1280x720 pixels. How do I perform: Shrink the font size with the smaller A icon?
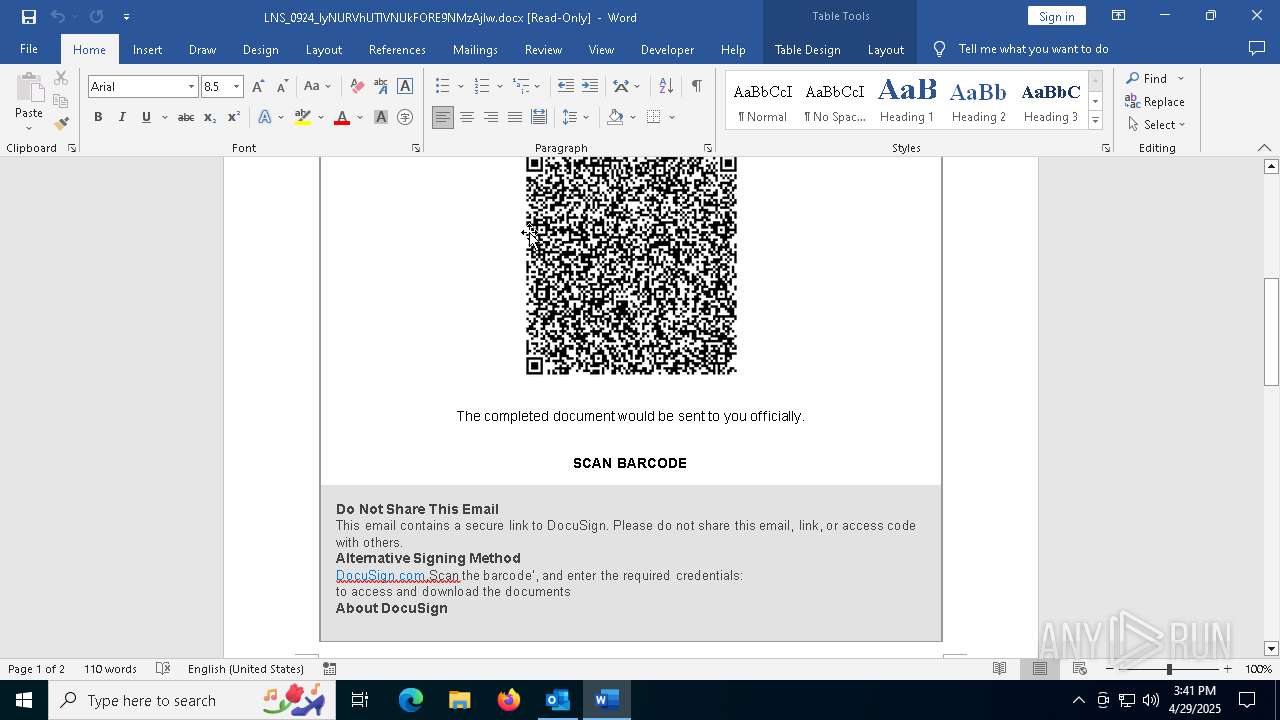click(282, 86)
